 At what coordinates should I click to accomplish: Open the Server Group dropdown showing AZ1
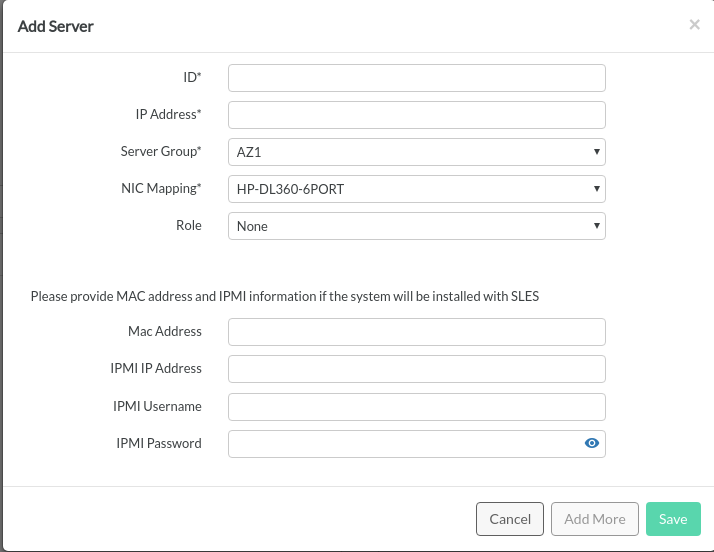coord(416,152)
